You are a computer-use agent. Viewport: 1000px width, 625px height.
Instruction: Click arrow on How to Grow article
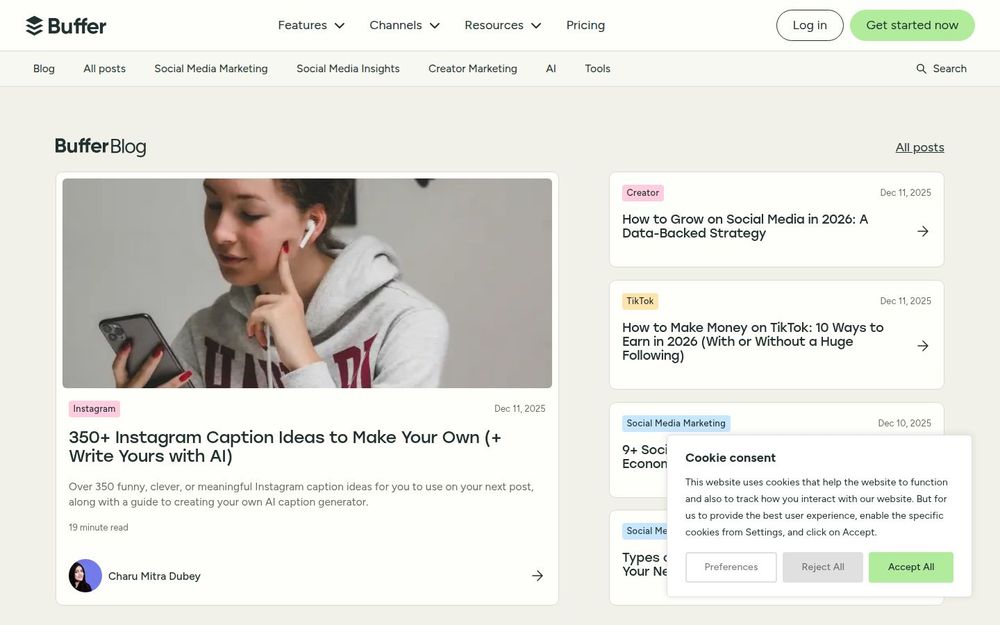[x=923, y=232]
